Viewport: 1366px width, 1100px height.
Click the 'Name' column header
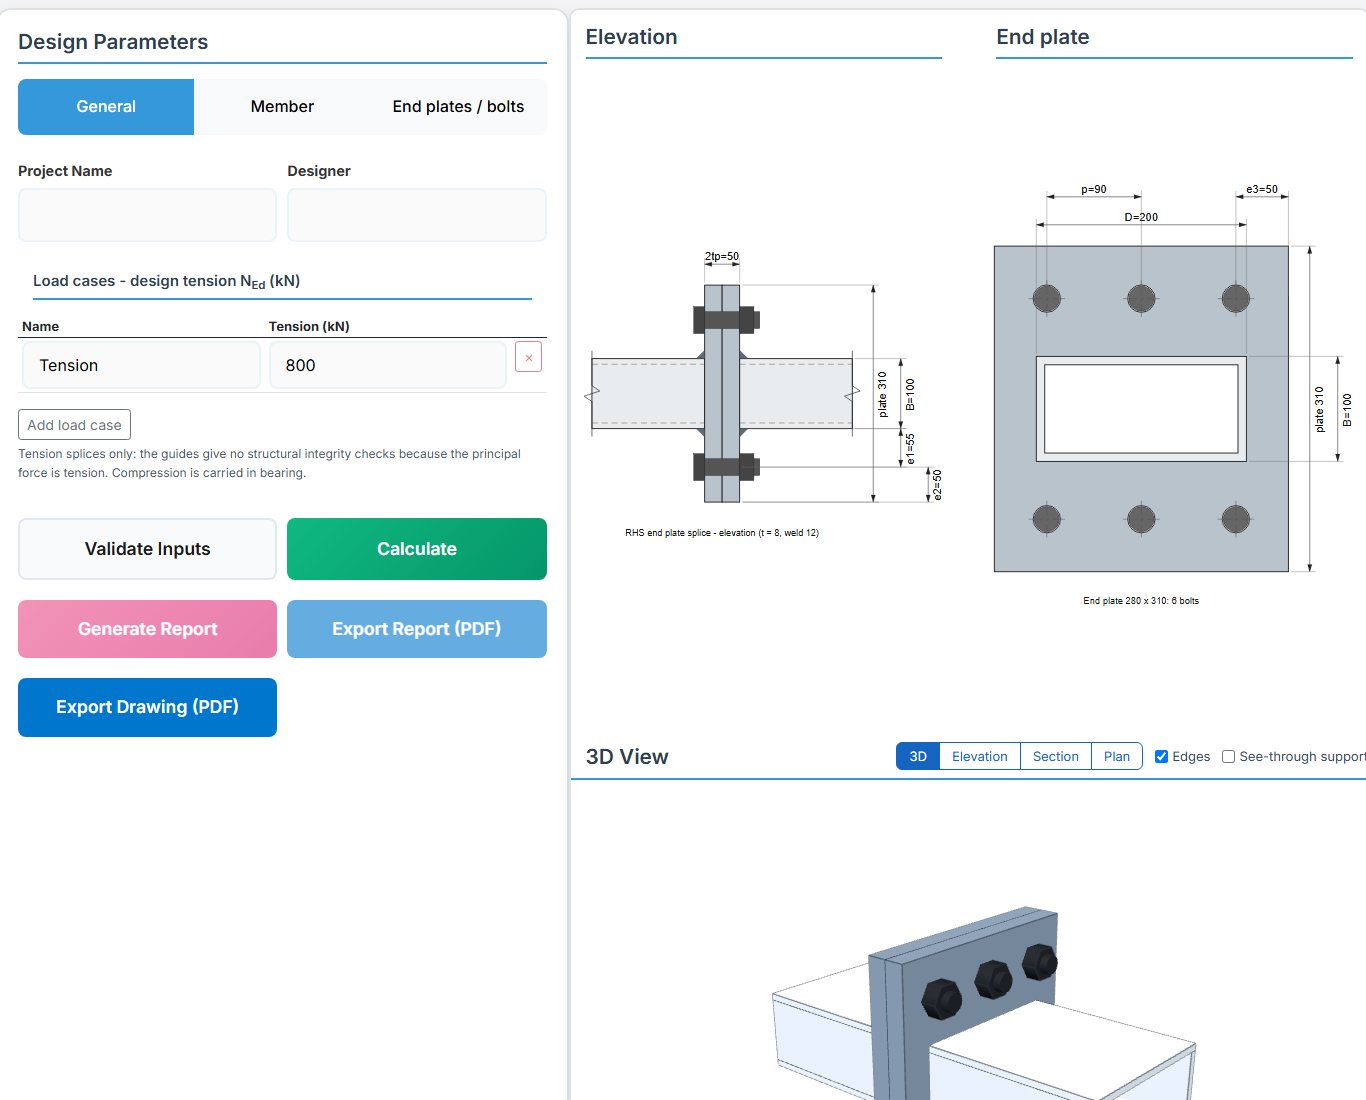tap(40, 326)
